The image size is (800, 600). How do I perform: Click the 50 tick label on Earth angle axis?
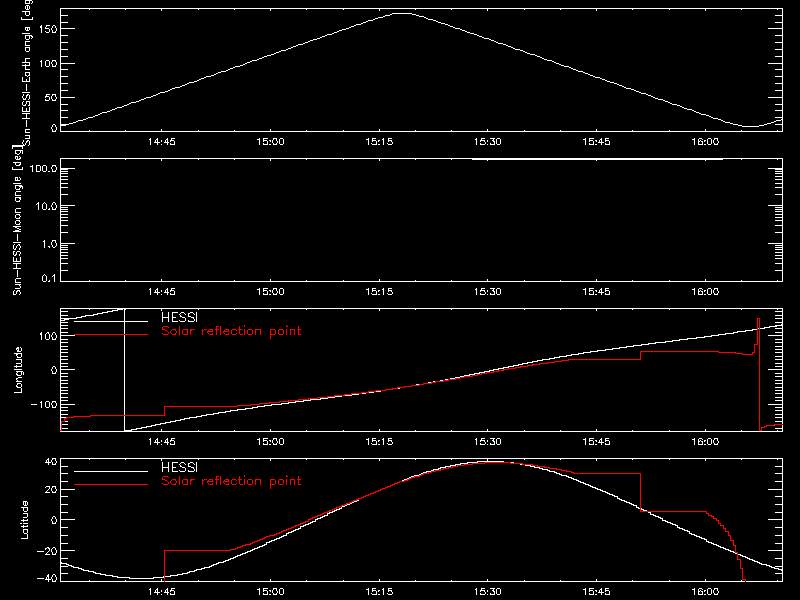click(51, 97)
